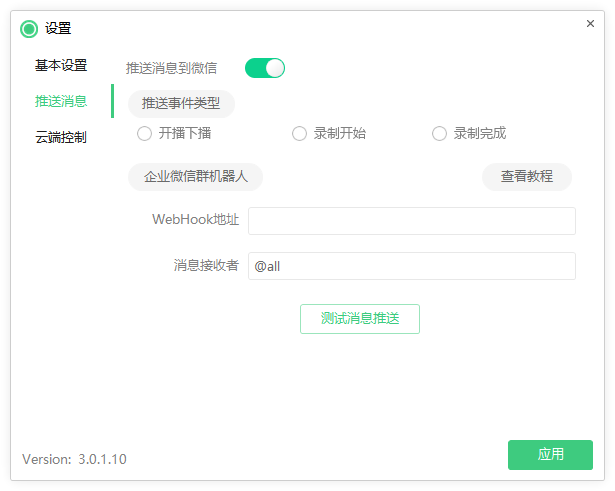Click the green app logo icon
Screen dimensions: 615x491
click(x=29, y=29)
